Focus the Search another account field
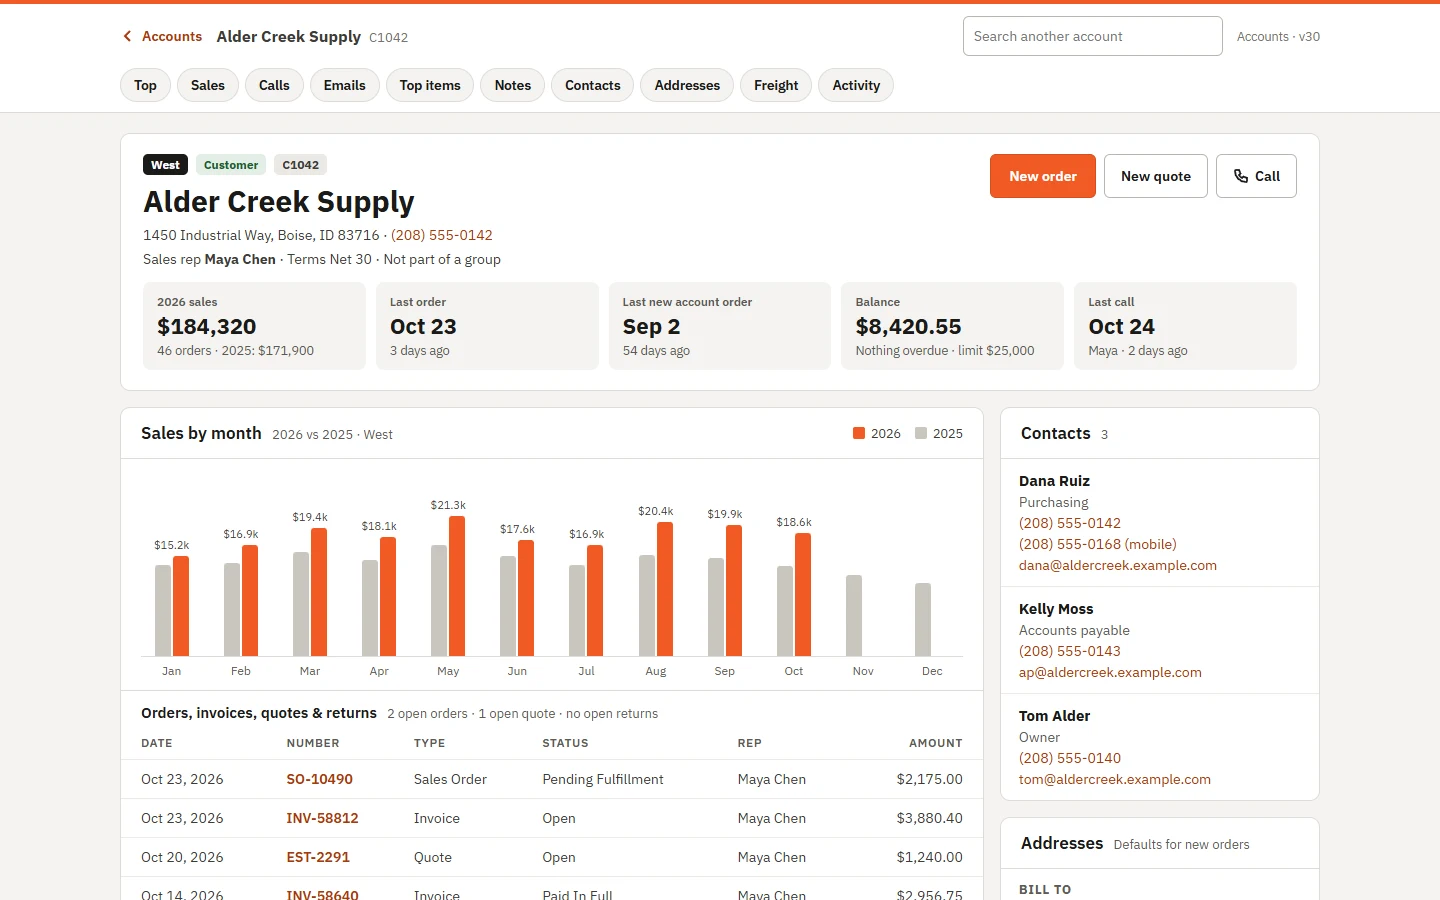Screen dimensions: 1440x900 (x=1092, y=36)
